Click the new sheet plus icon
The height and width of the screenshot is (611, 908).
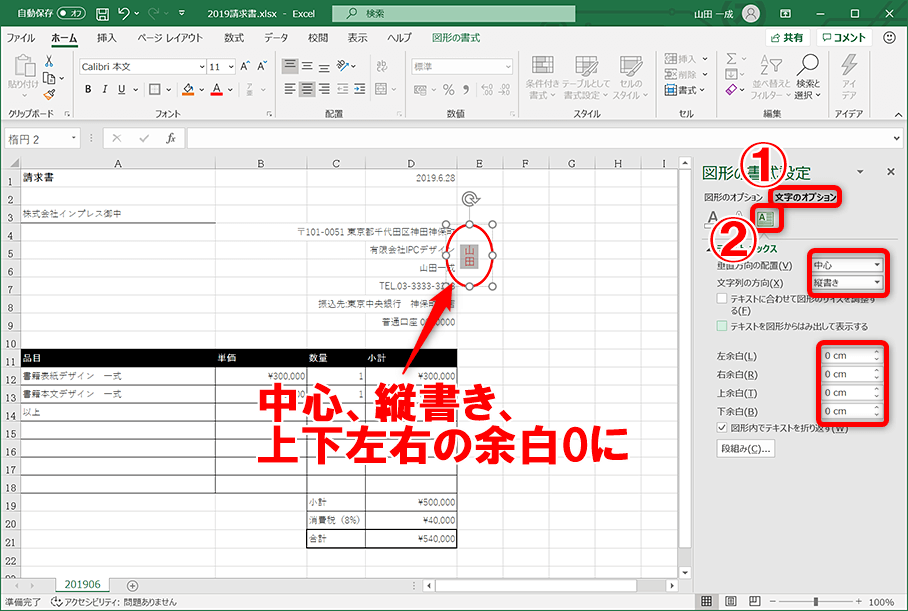(x=132, y=586)
